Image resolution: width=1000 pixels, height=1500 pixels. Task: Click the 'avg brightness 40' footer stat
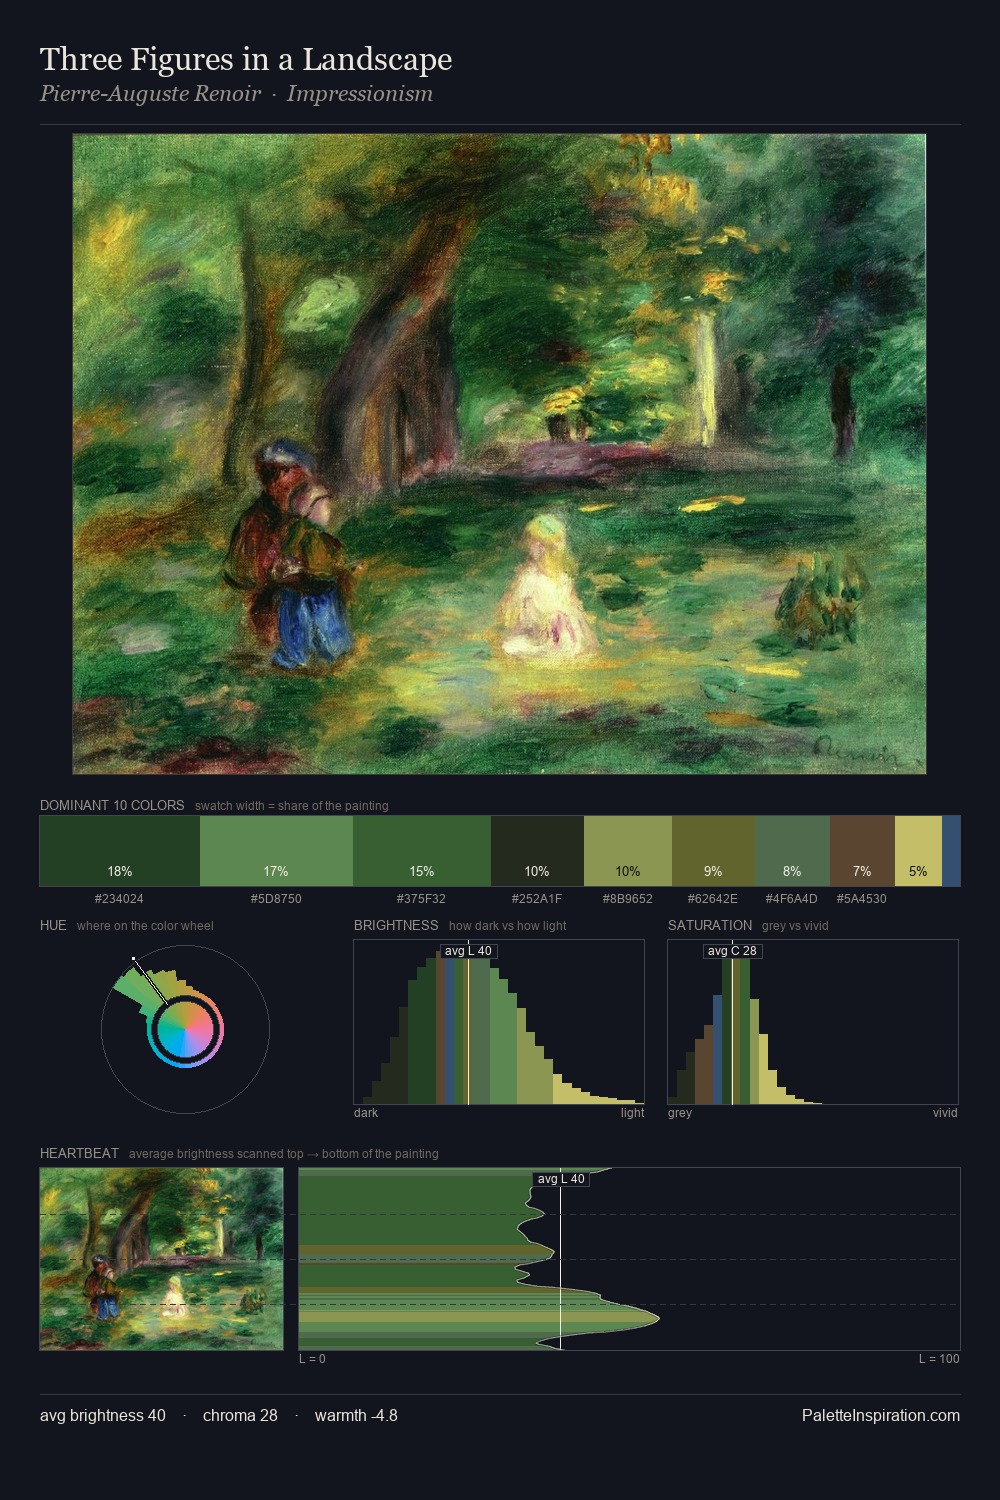tap(103, 1416)
